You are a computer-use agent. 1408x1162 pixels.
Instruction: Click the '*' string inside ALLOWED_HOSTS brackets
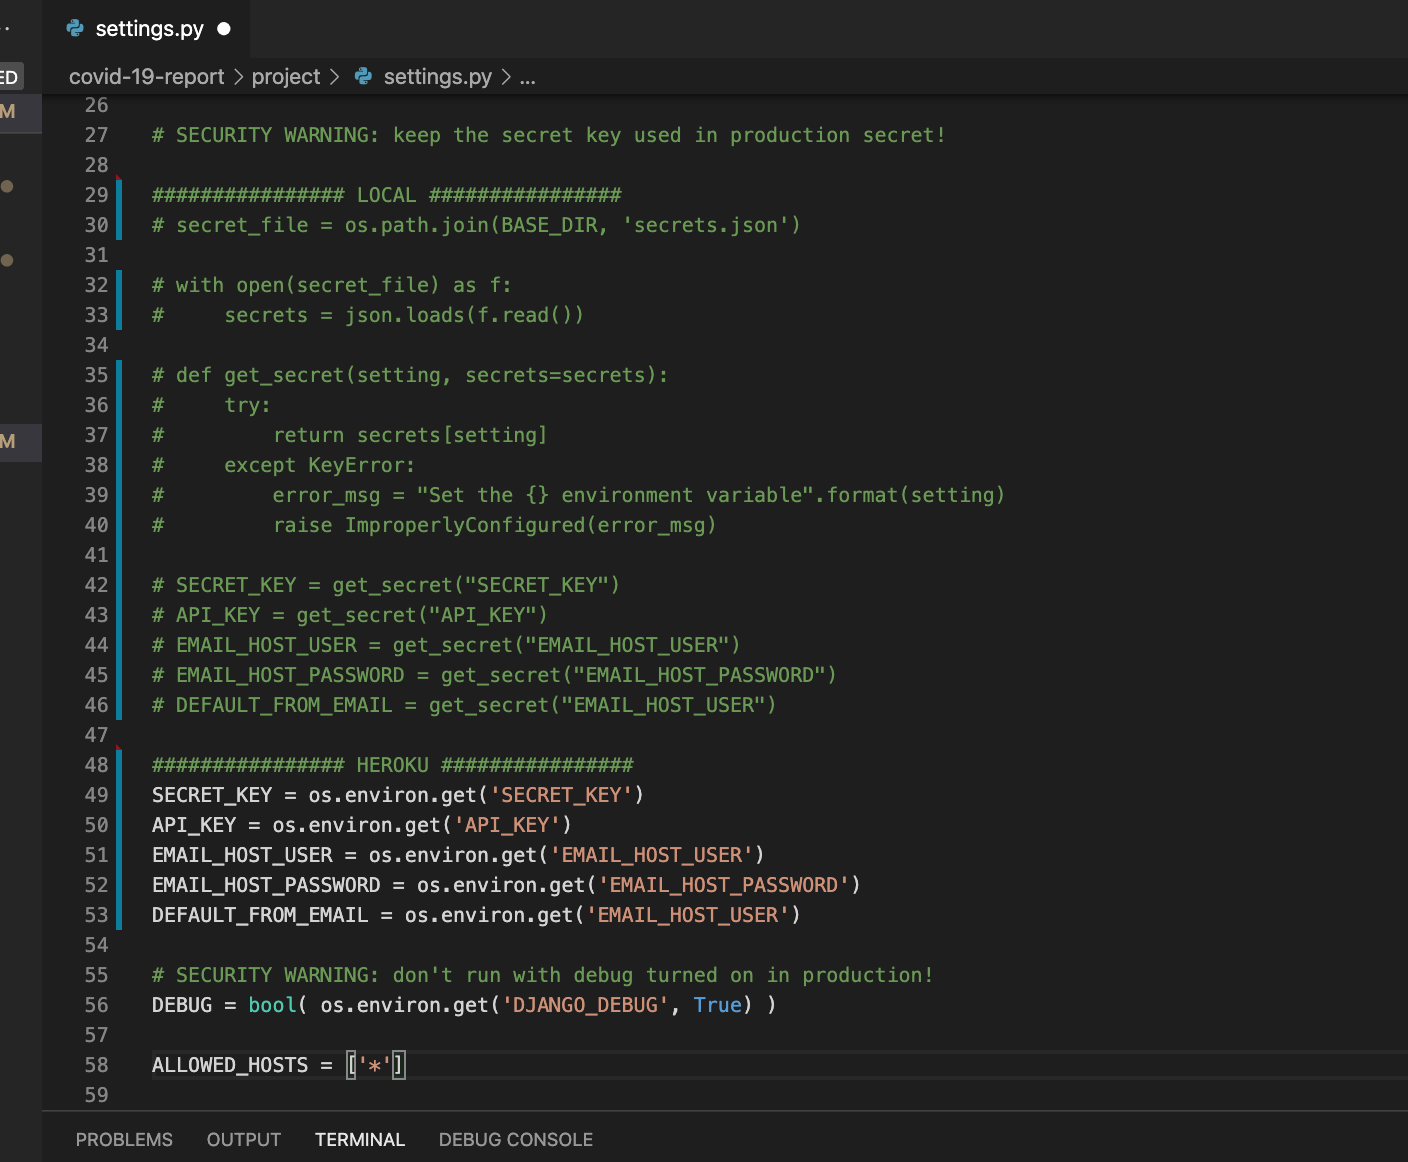pyautogui.click(x=375, y=1065)
